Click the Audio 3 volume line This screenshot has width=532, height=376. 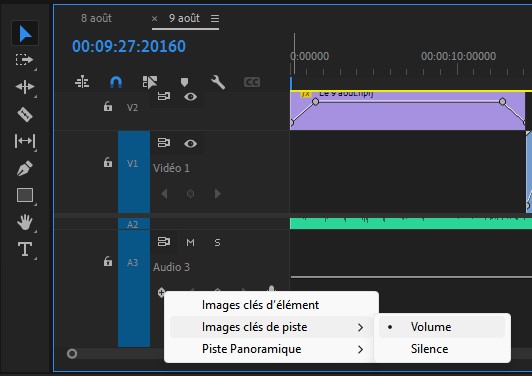tap(411, 277)
